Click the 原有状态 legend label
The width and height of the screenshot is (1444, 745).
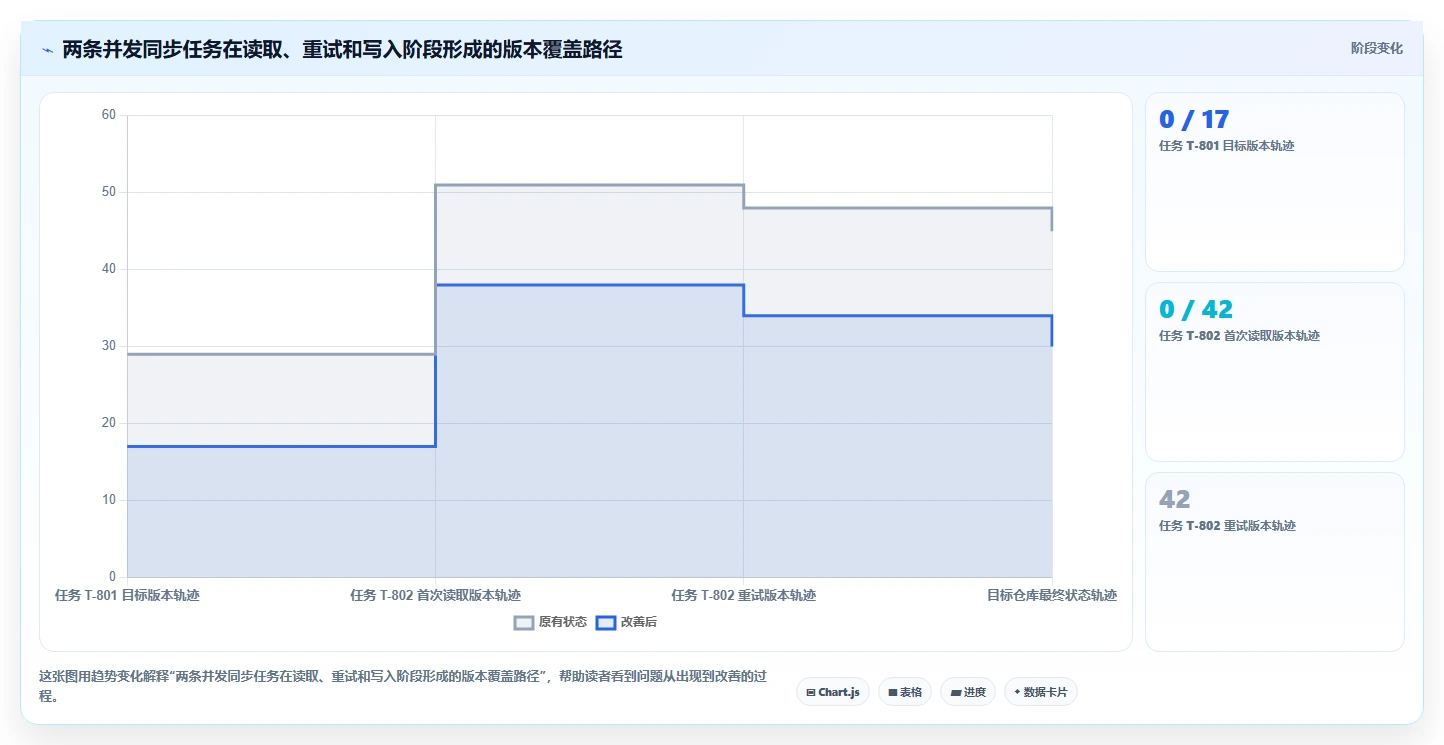[563, 622]
